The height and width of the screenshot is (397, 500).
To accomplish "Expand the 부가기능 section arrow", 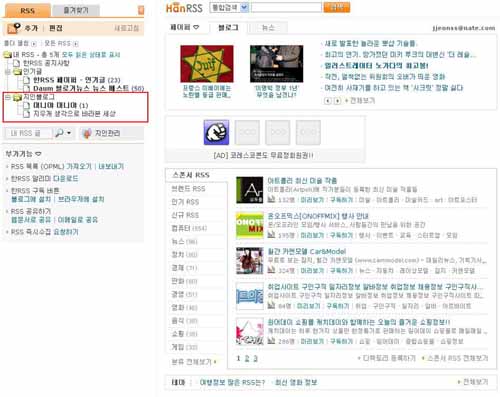I will (x=38, y=154).
